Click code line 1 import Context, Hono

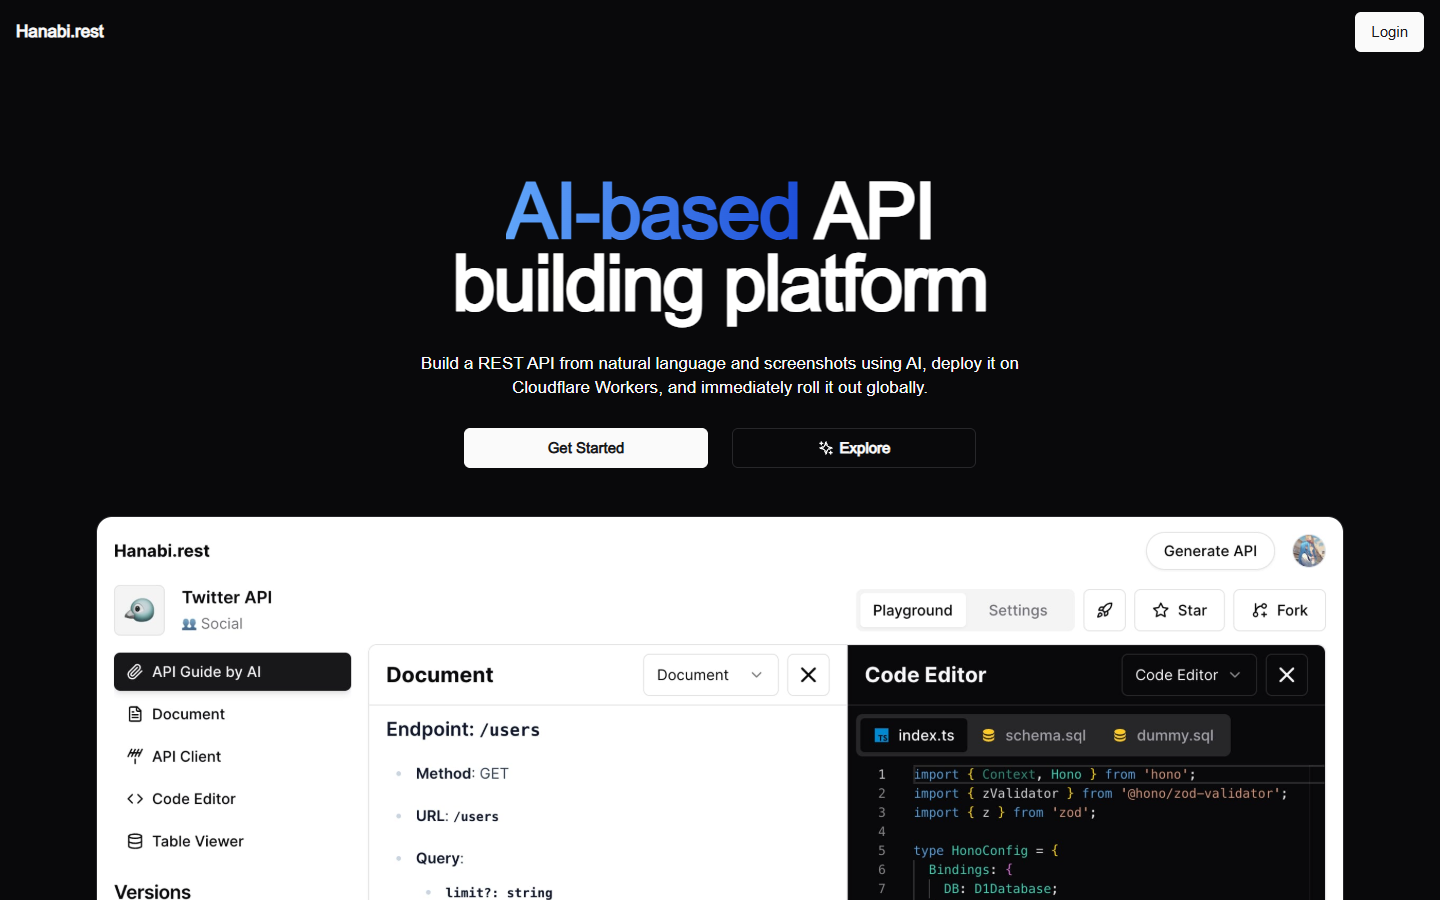click(x=1055, y=774)
